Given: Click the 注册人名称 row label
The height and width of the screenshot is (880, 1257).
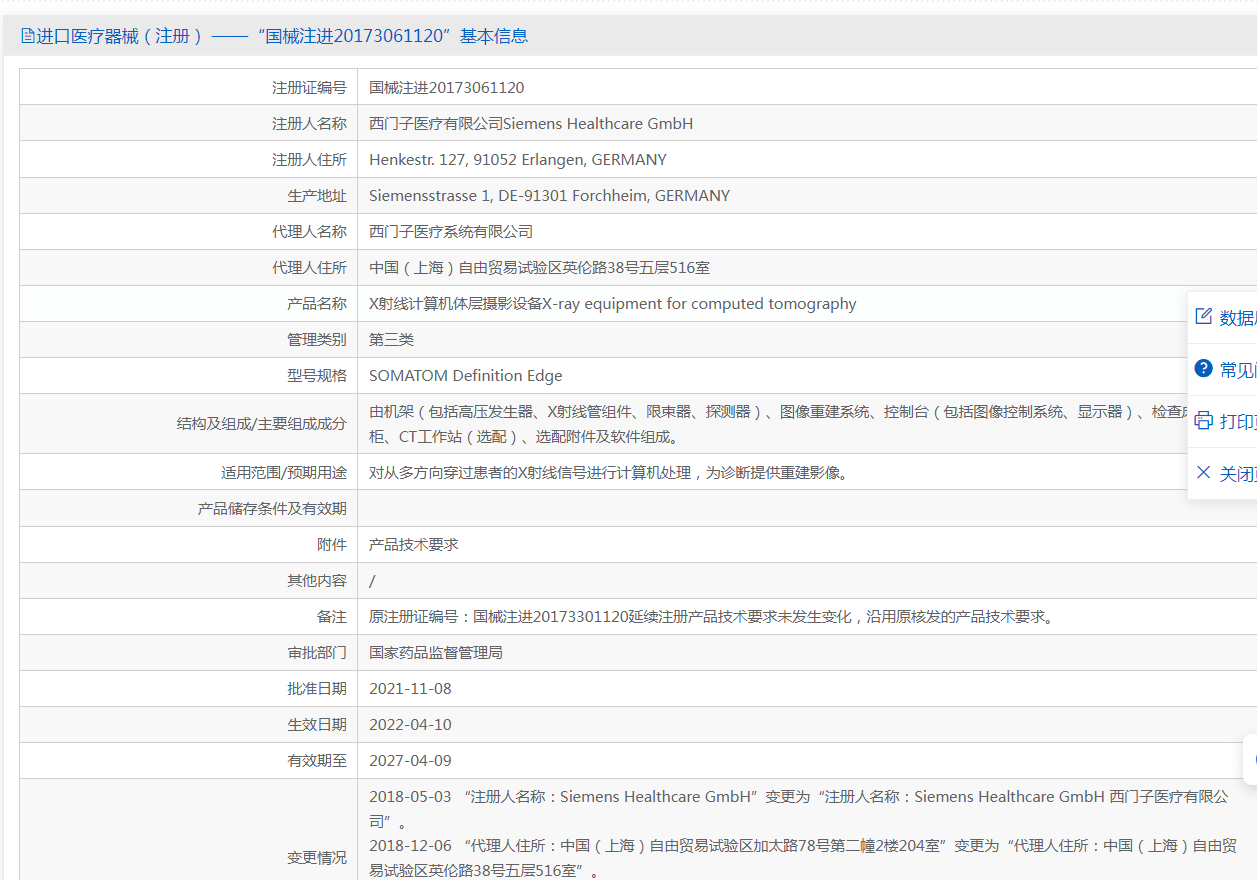Looking at the screenshot, I should tap(309, 124).
